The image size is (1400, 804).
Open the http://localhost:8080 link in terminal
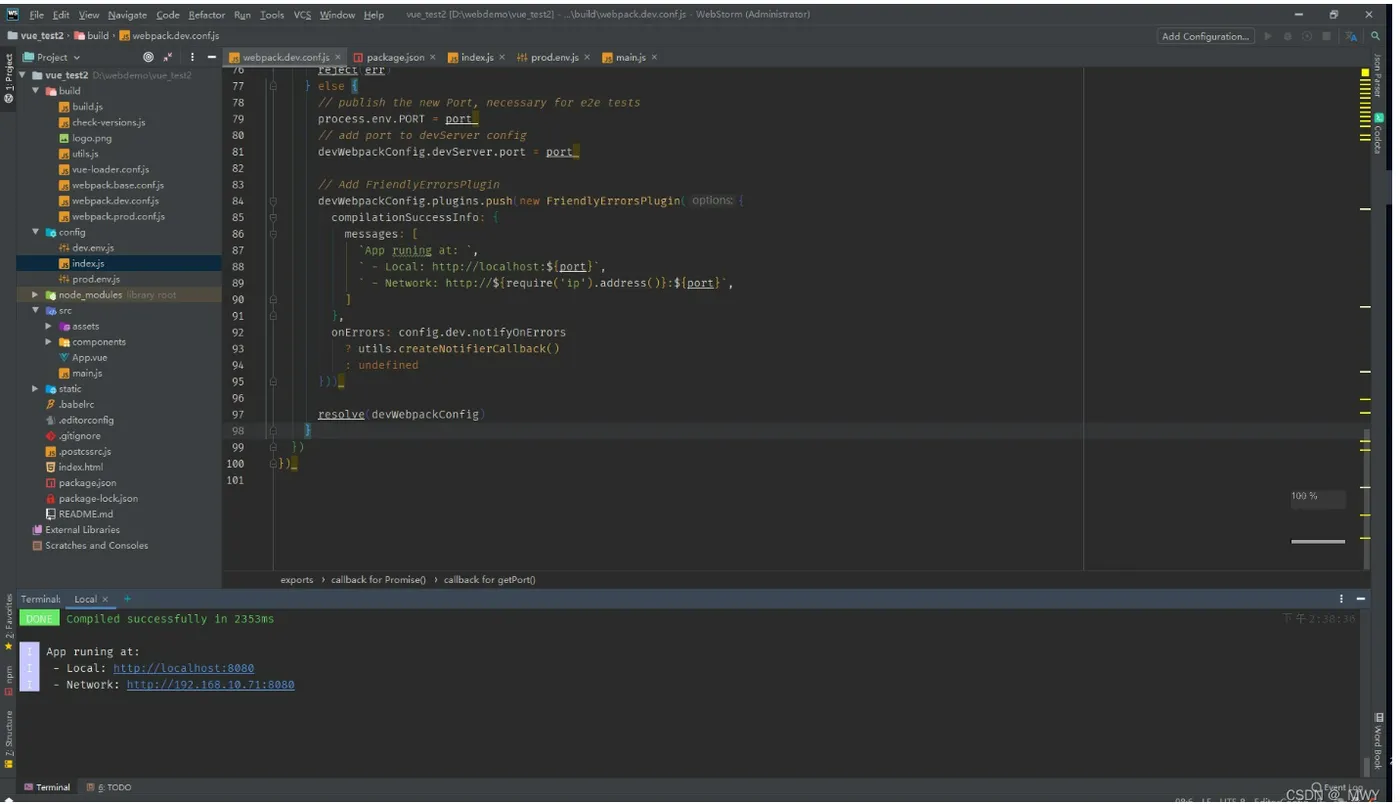pos(183,668)
